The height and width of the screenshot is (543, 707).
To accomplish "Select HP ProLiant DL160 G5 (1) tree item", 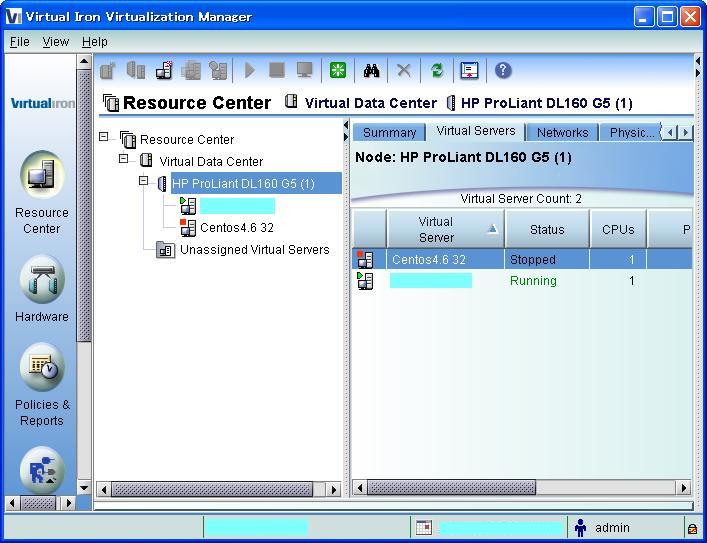I will [x=256, y=183].
